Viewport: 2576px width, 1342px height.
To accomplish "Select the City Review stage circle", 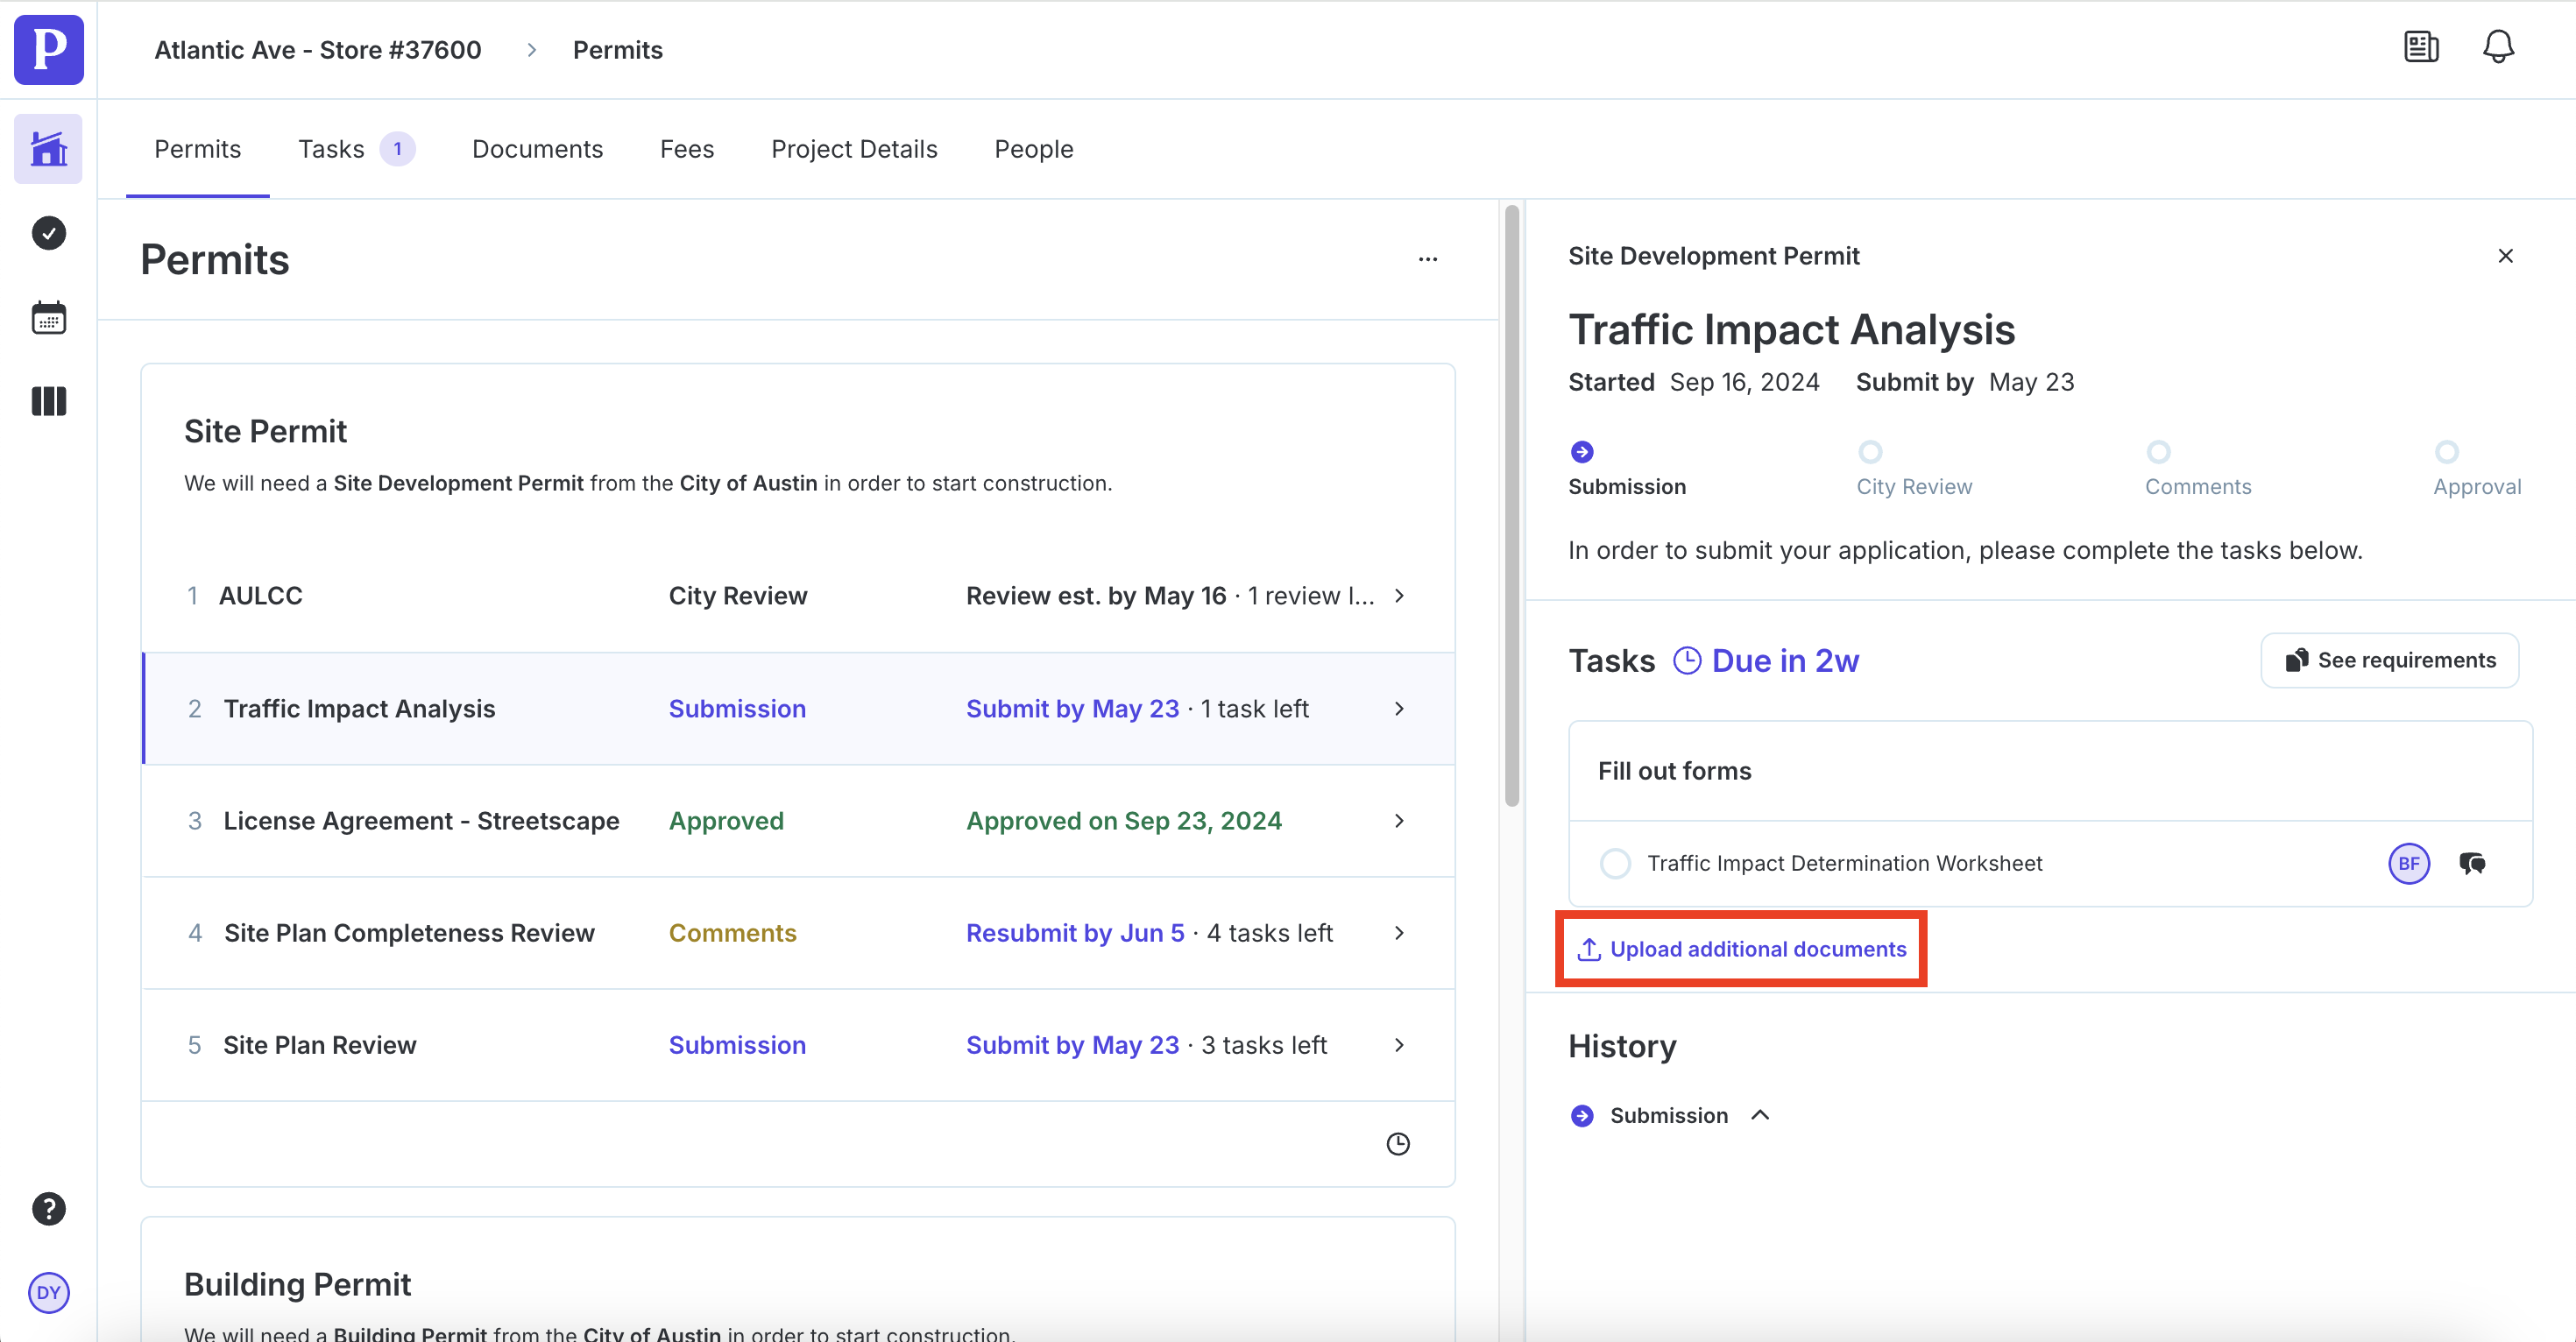I will (x=1869, y=452).
